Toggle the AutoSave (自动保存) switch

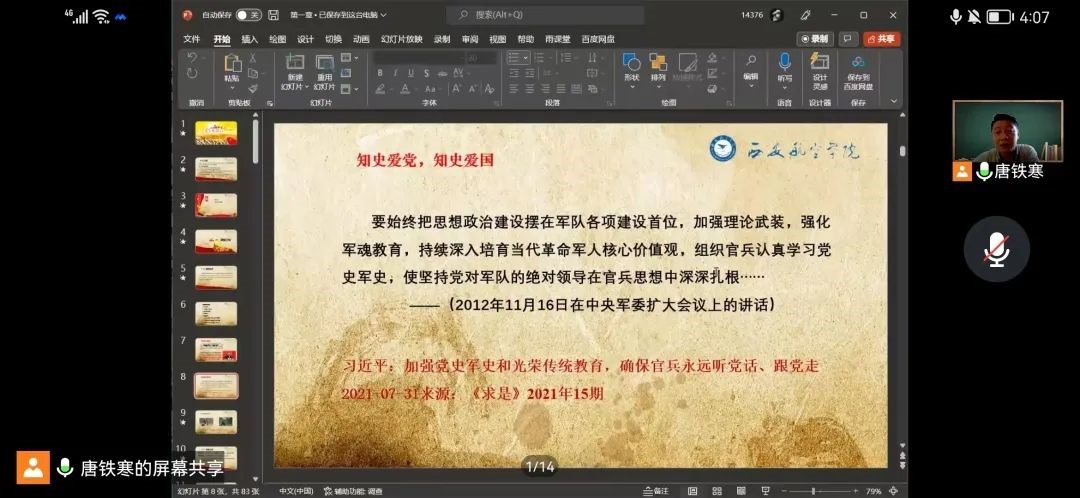tap(248, 15)
